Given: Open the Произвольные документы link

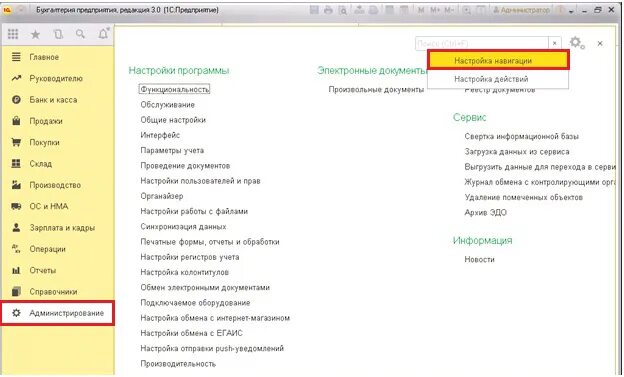Looking at the screenshot, I should pos(376,90).
